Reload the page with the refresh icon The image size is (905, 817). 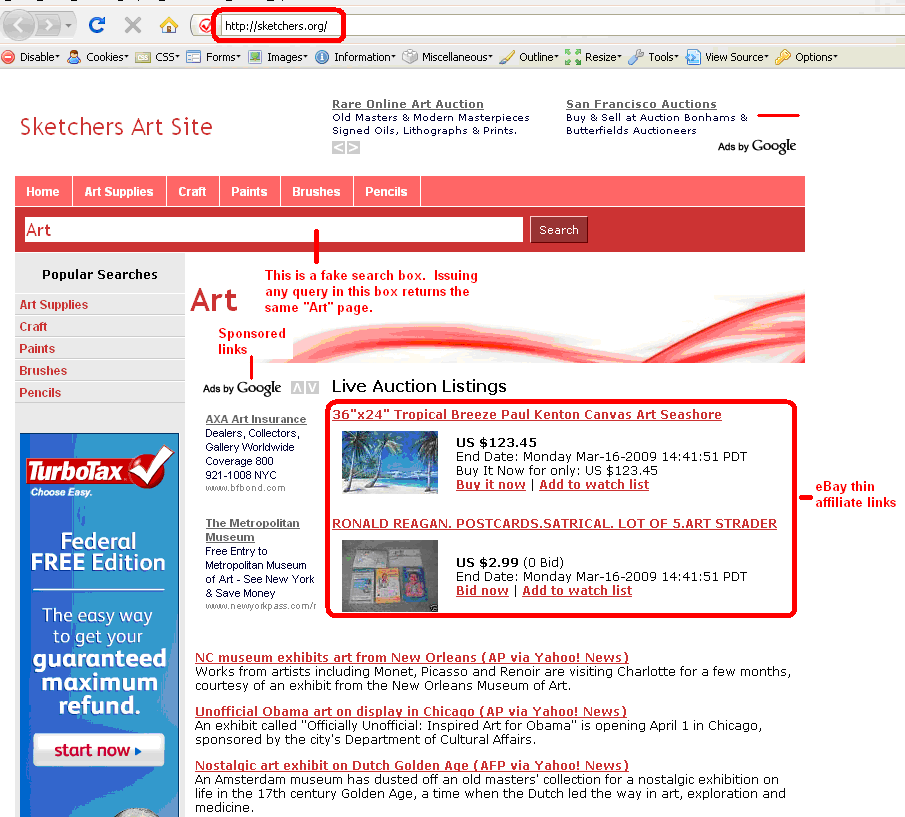pyautogui.click(x=97, y=25)
